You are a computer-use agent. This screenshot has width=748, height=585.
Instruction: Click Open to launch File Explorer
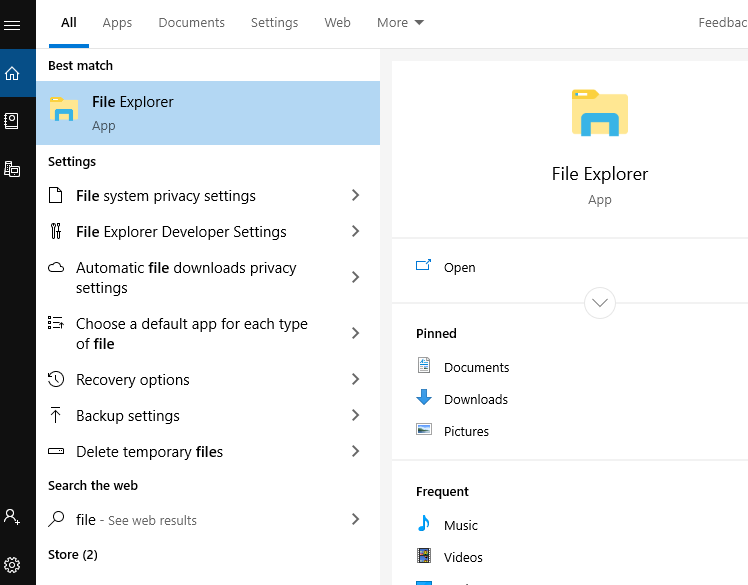tap(459, 267)
